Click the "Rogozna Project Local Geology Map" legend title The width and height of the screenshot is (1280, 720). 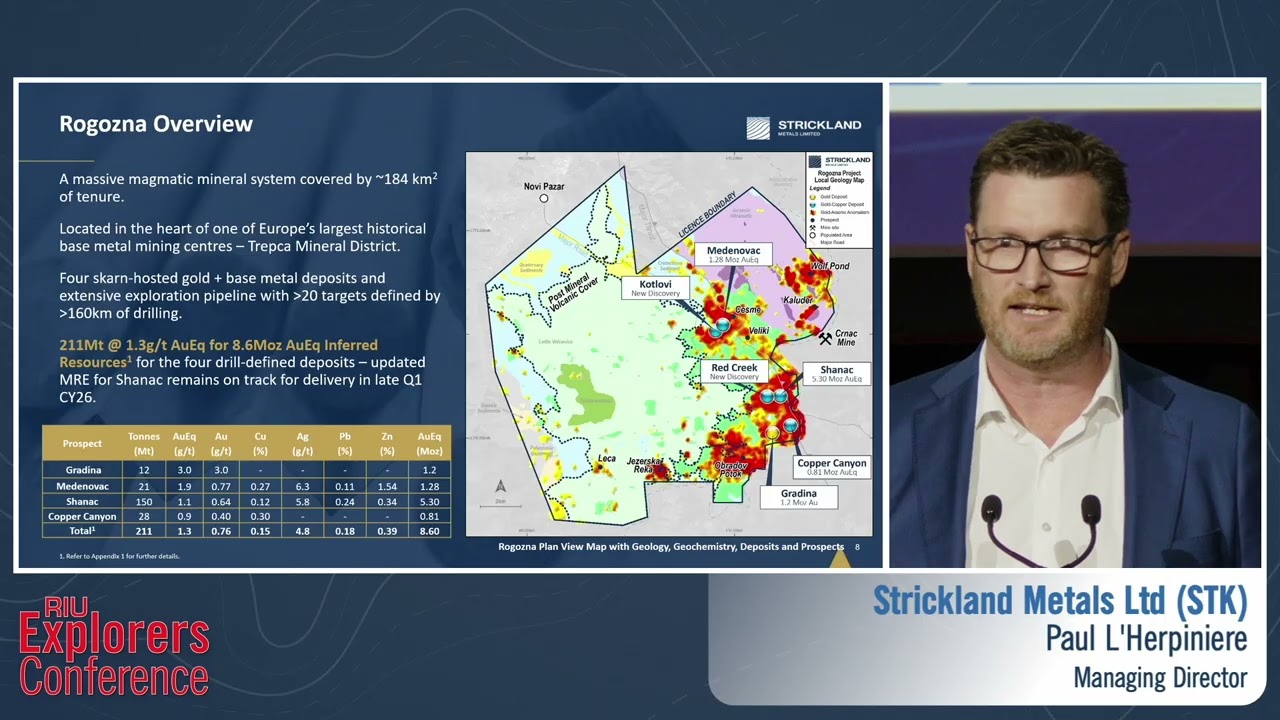point(839,176)
